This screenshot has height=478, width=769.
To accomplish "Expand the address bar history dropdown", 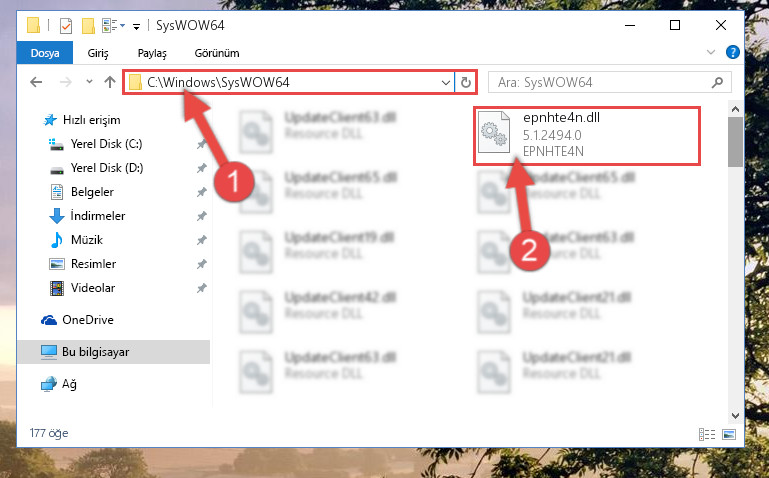I will pyautogui.click(x=445, y=82).
